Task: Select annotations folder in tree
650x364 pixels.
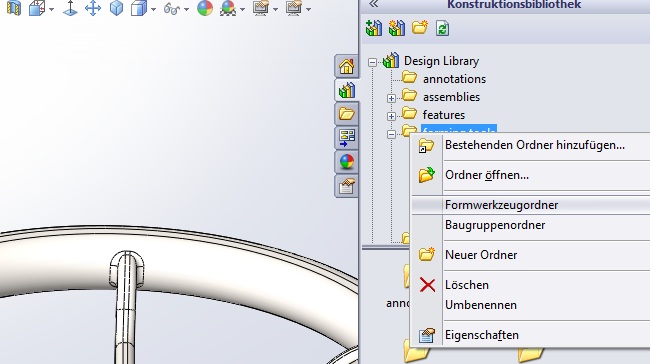Action: coord(454,79)
